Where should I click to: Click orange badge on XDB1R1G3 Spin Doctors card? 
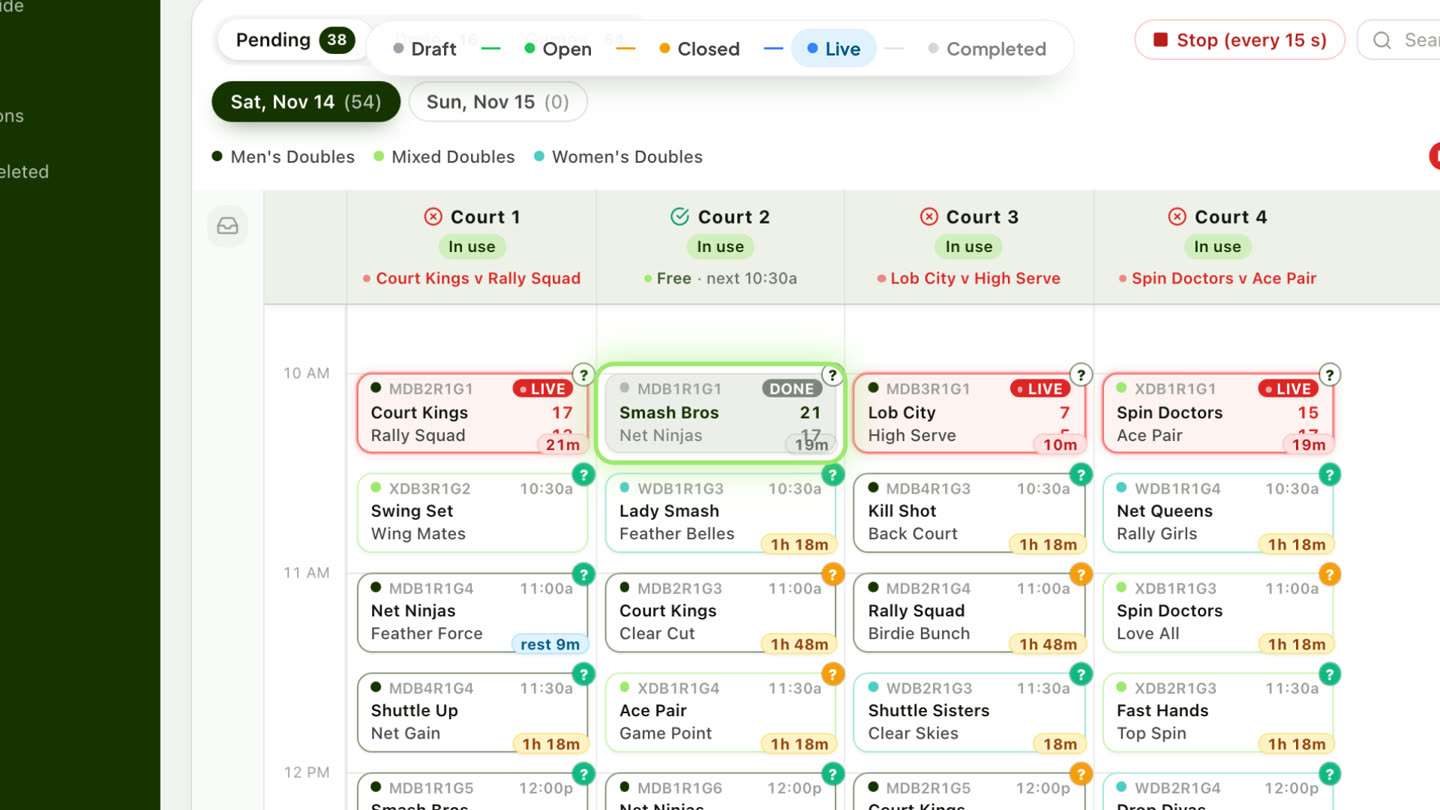point(1329,575)
